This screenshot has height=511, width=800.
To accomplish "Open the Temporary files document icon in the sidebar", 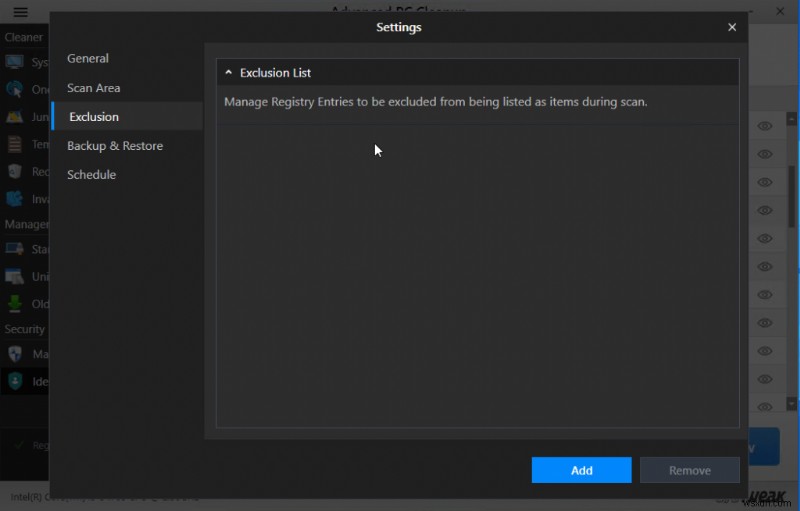I will (x=14, y=144).
